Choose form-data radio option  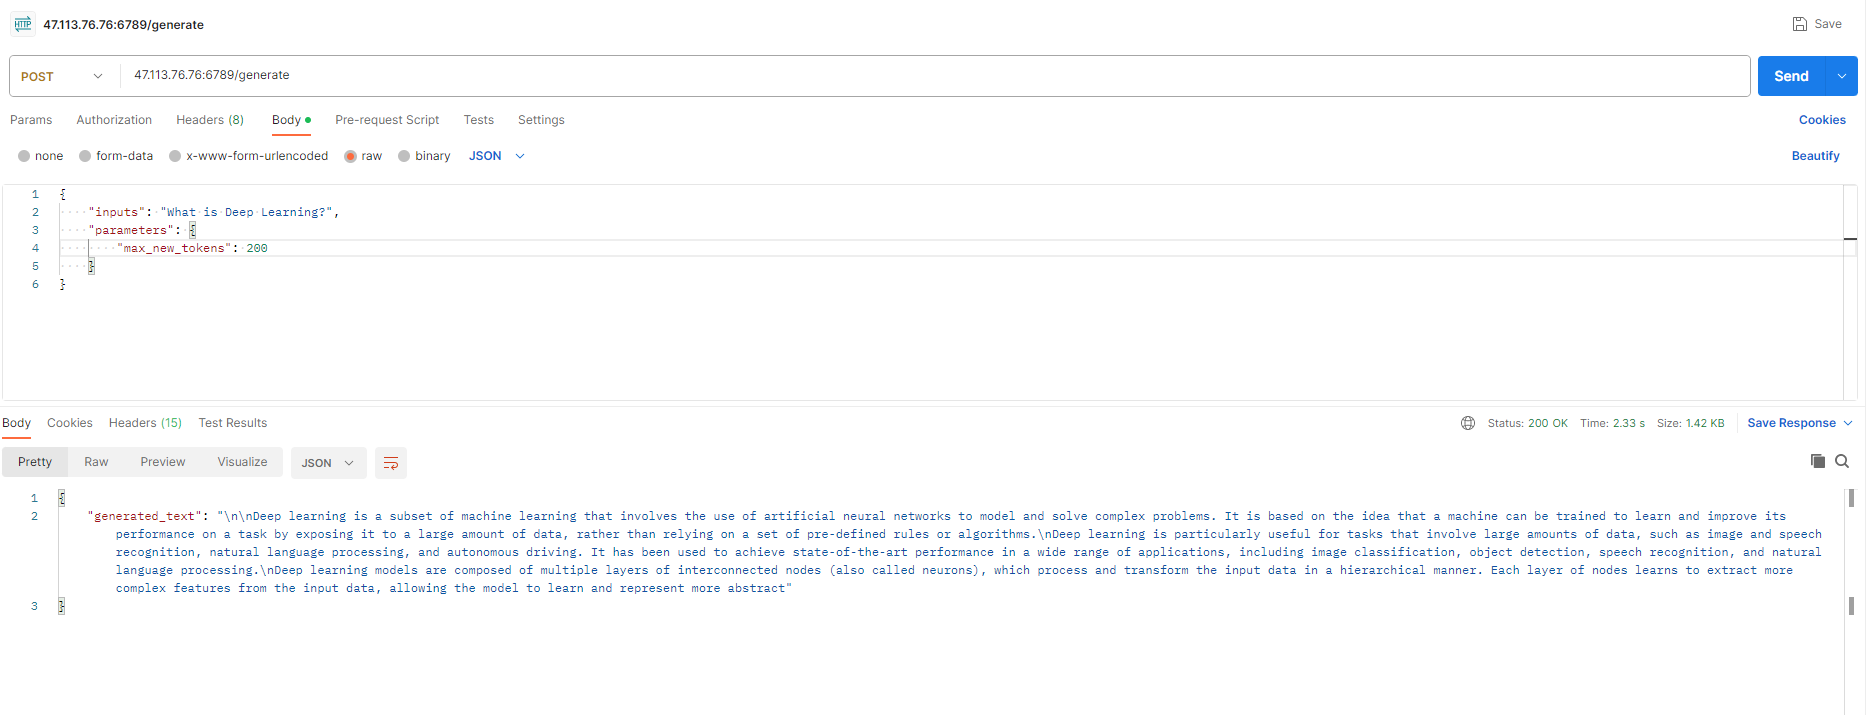coord(86,156)
